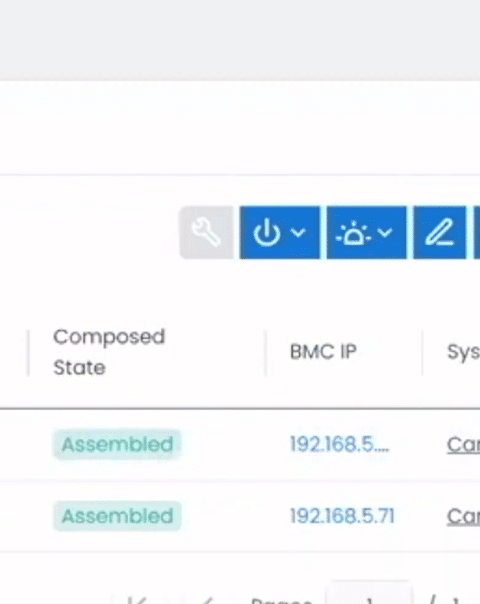480x604 pixels.
Task: Click the pencil edit button
Action: (x=440, y=233)
